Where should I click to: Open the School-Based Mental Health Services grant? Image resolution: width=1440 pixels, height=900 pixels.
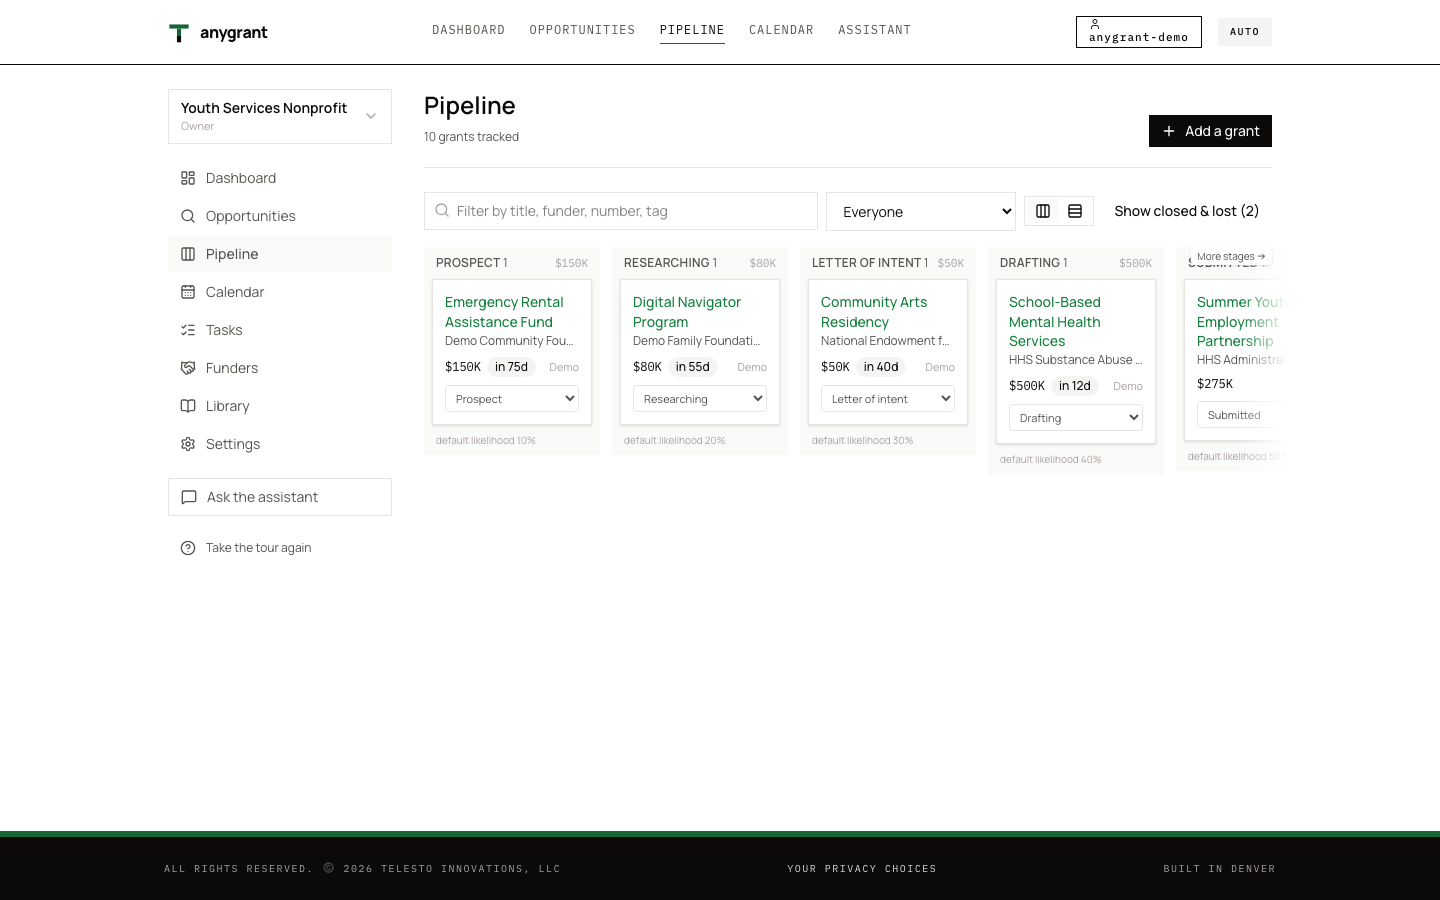tap(1055, 321)
